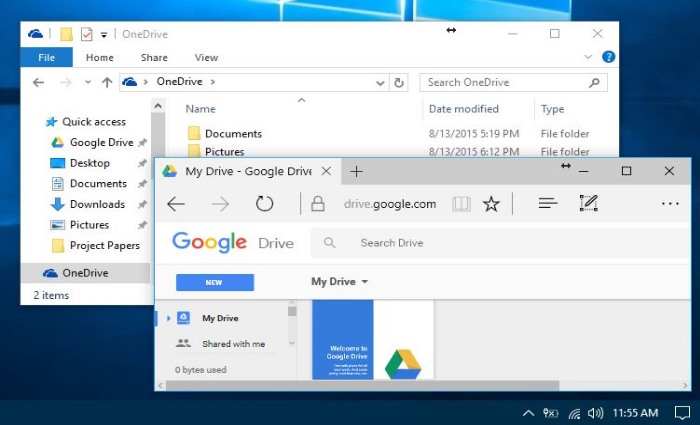Click the blue NEW button

click(x=214, y=282)
